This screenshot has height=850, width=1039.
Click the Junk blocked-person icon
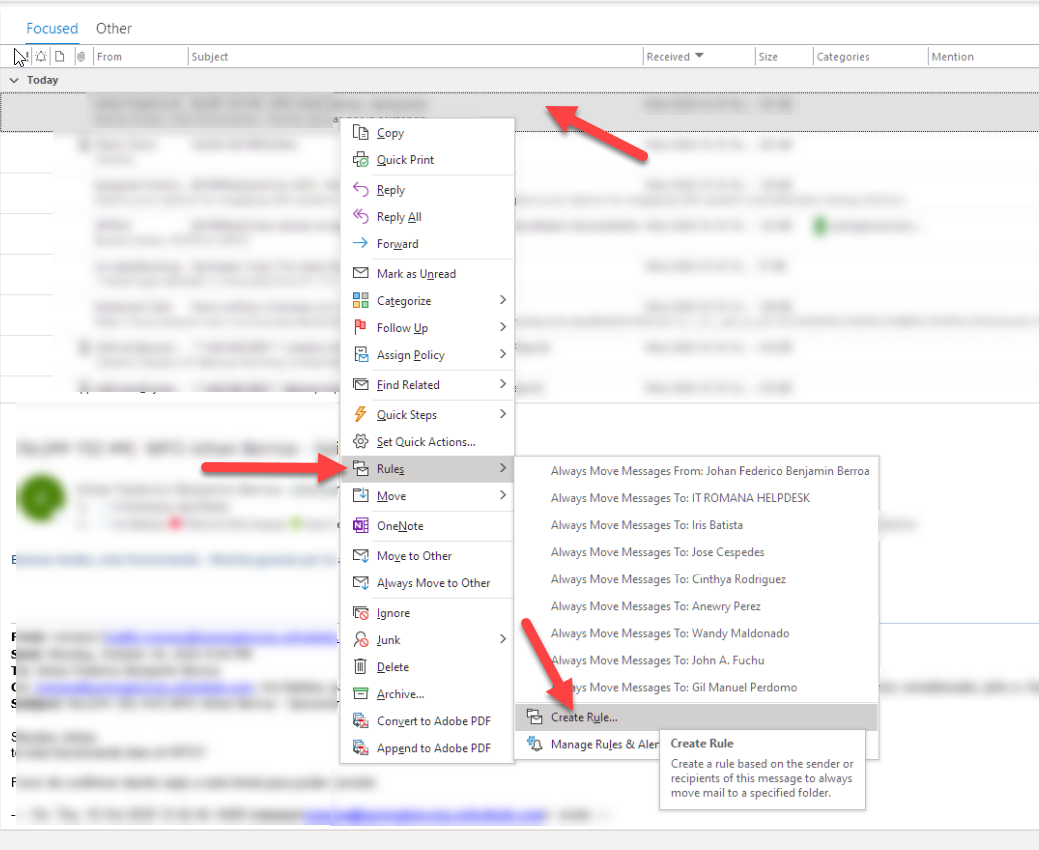360,639
